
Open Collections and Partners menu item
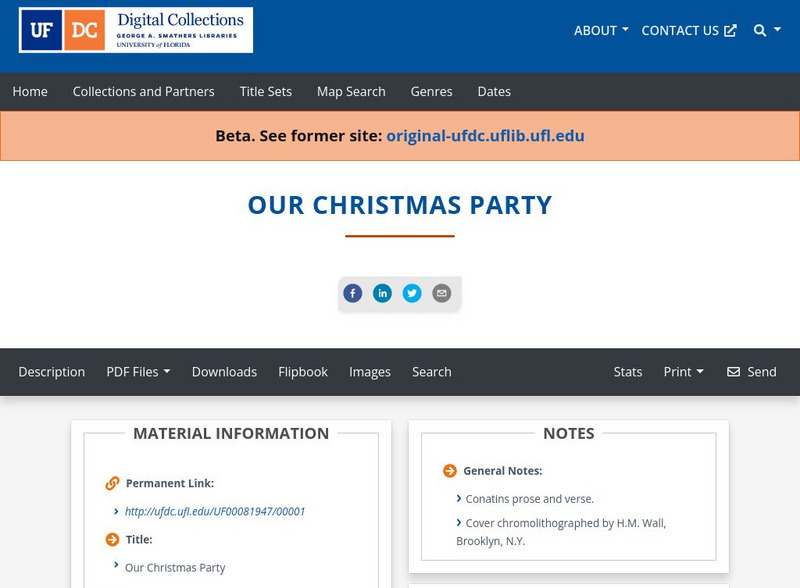click(x=143, y=92)
